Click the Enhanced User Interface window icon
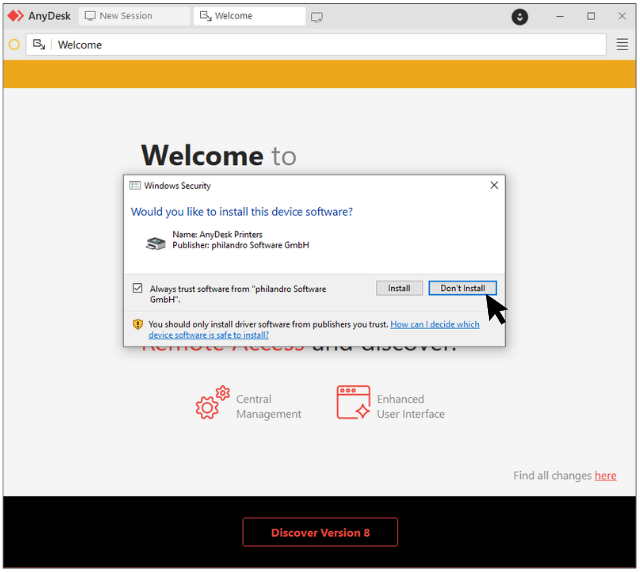This screenshot has width=640, height=572. point(353,403)
